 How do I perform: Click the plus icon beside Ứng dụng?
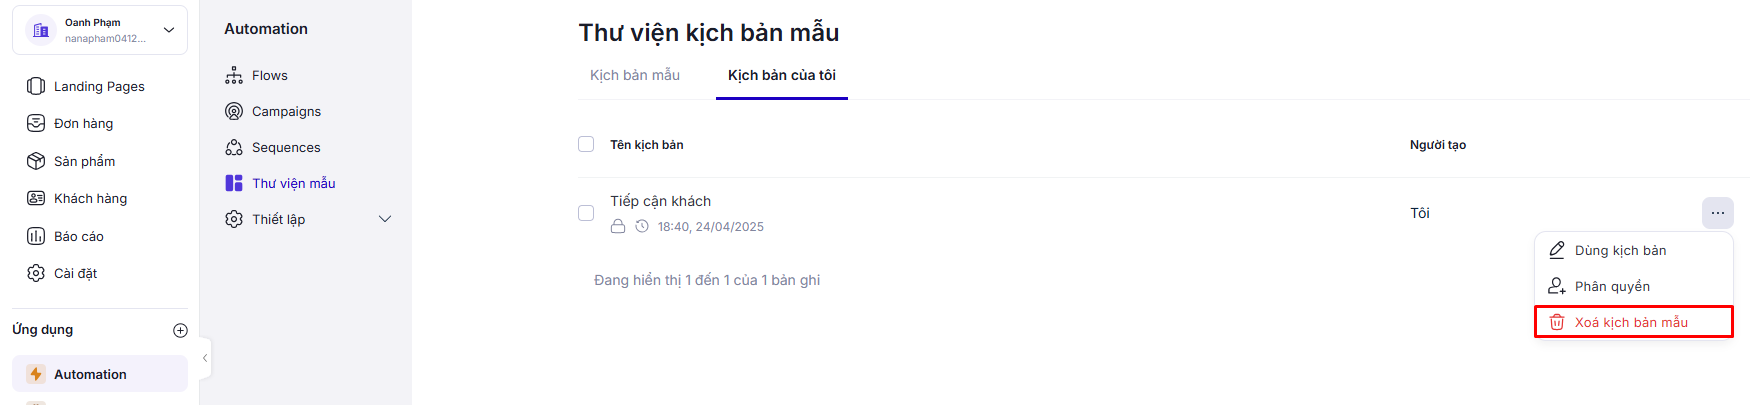pos(180,330)
